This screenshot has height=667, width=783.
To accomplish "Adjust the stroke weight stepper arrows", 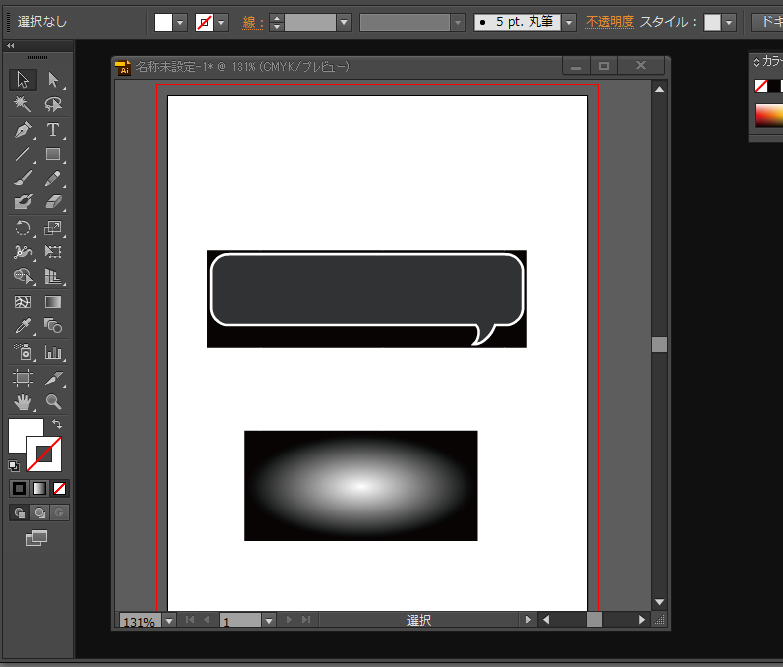I will pos(277,22).
